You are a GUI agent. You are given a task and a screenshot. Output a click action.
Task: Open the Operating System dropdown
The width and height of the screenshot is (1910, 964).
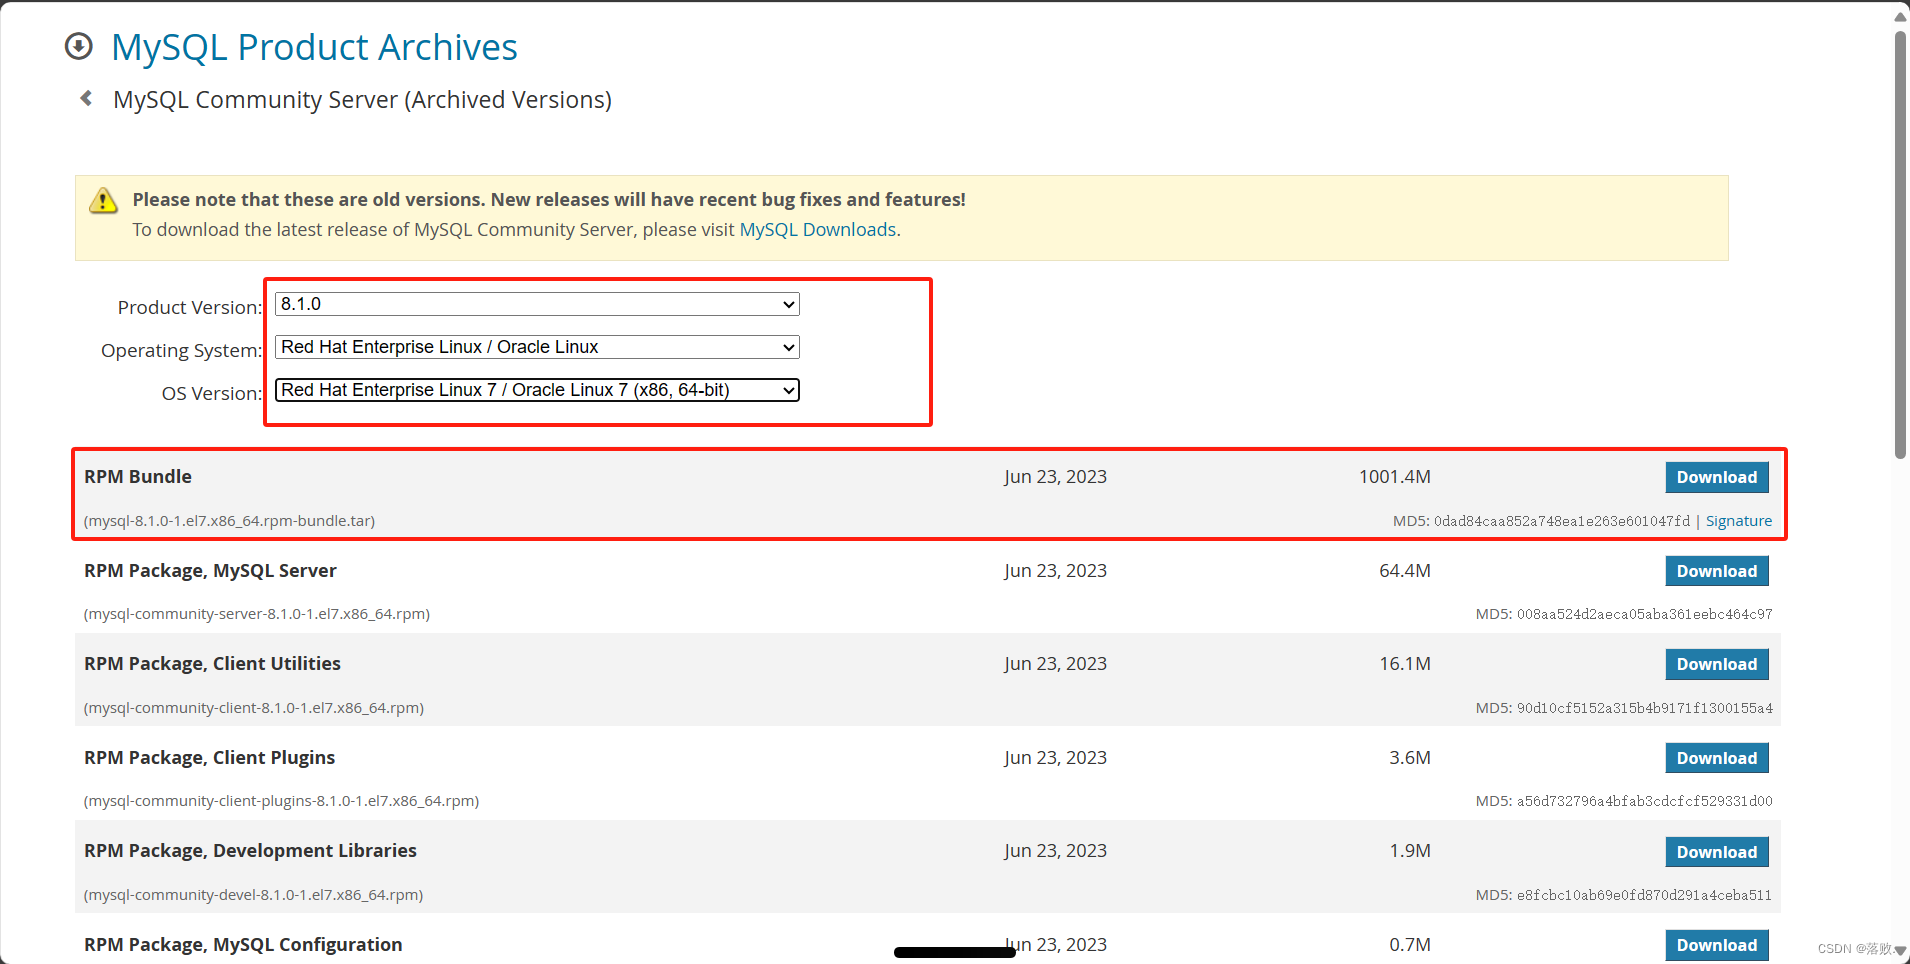537,347
